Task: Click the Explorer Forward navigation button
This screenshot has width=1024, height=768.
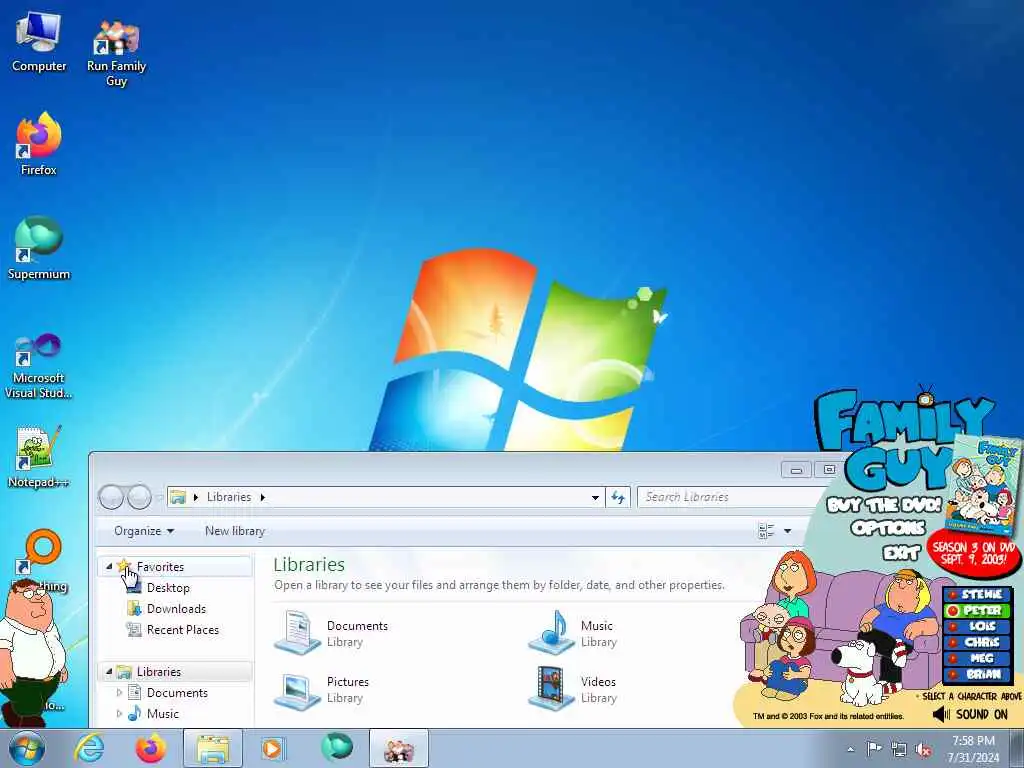Action: coord(139,497)
